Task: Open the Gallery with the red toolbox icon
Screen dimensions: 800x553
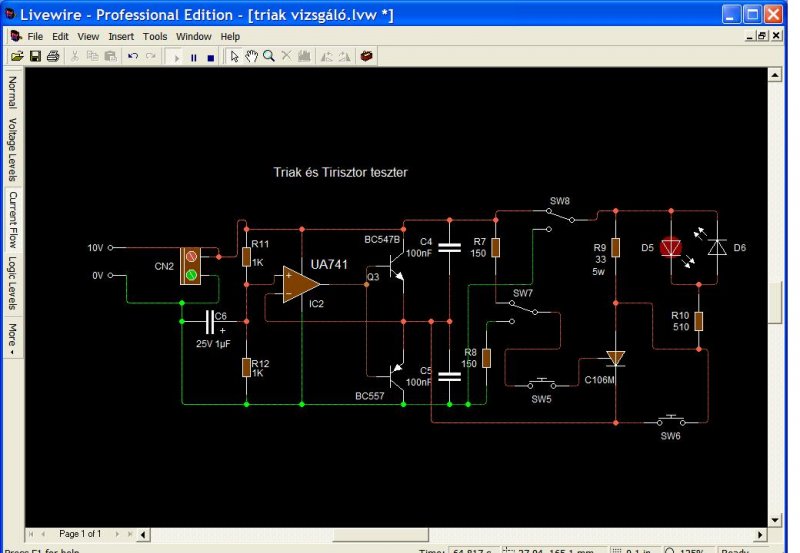Action: point(366,56)
